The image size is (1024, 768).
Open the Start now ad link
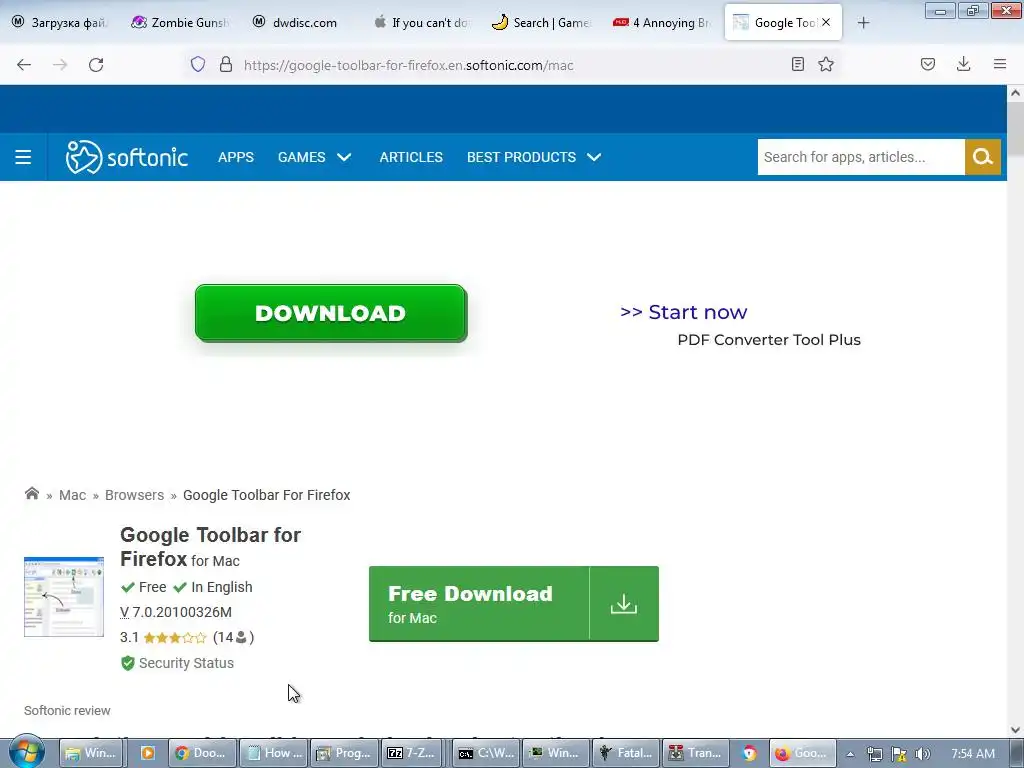click(683, 312)
